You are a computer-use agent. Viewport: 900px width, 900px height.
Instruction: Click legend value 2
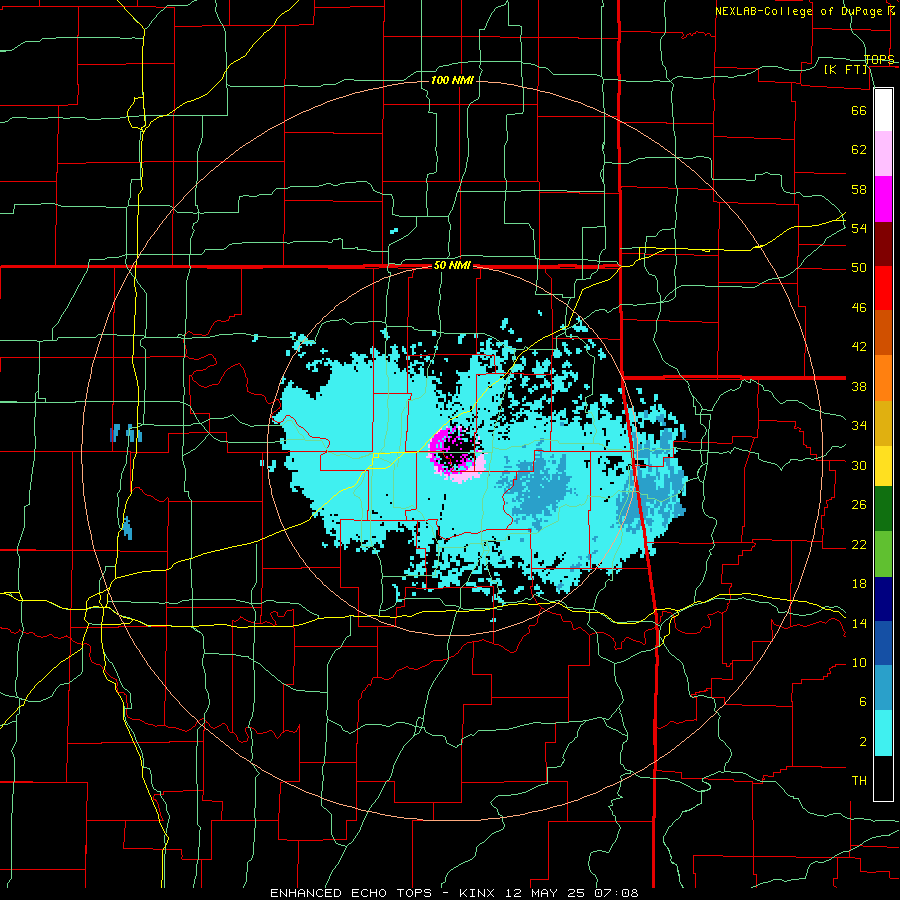coord(862,742)
